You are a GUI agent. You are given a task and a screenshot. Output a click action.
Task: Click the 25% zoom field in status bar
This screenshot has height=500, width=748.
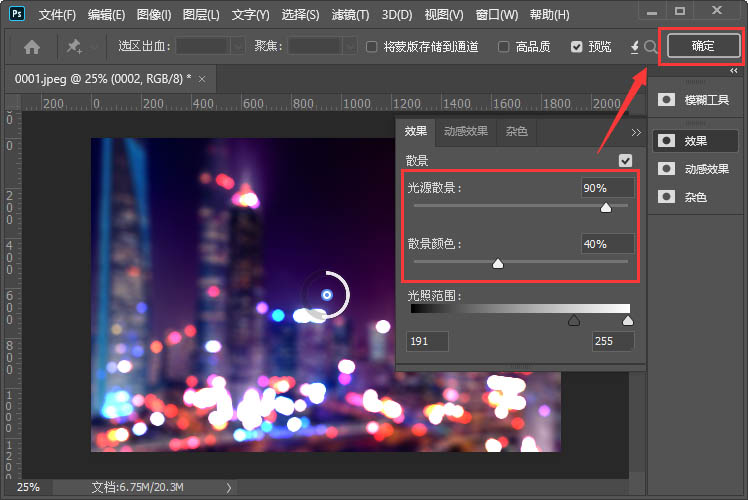pos(28,488)
